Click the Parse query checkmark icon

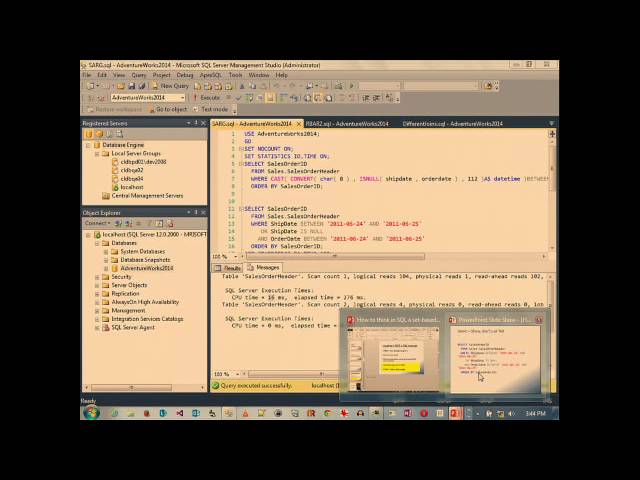(239, 98)
